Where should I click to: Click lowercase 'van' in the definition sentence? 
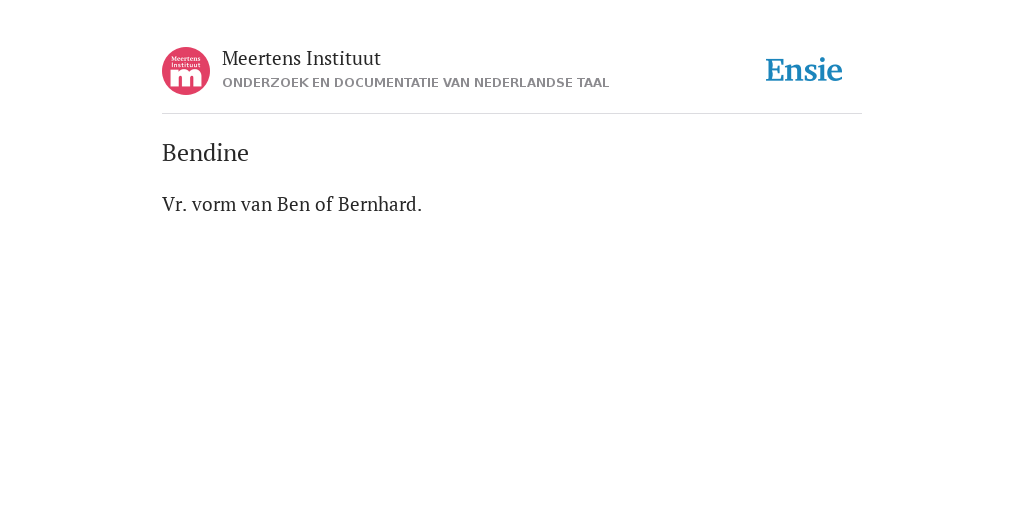pos(257,205)
